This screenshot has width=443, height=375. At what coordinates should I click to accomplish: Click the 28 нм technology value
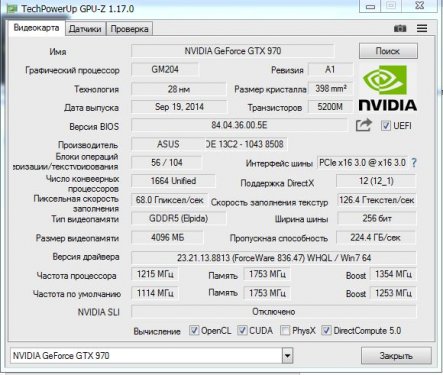(x=179, y=89)
